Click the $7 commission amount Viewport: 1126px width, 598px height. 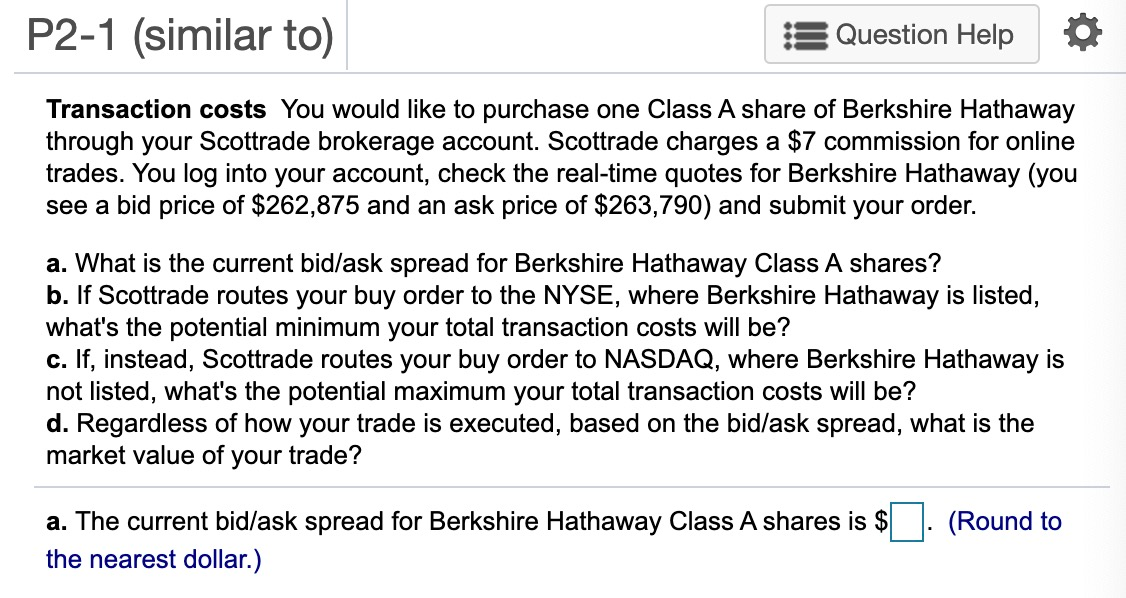pos(801,141)
